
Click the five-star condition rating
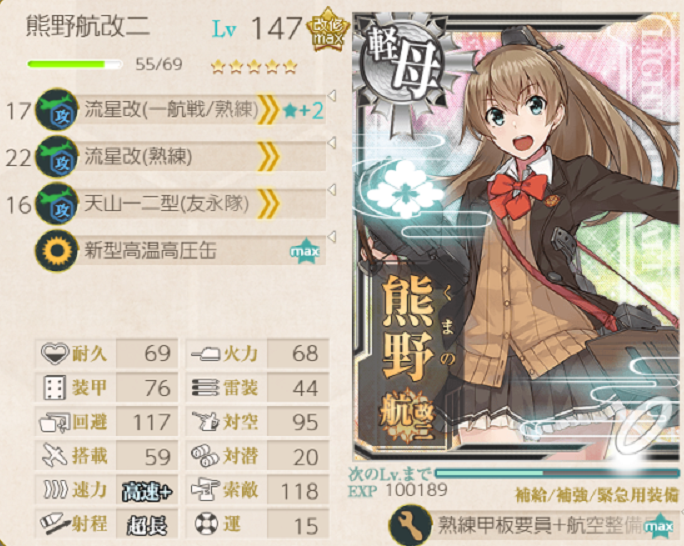pos(254,67)
